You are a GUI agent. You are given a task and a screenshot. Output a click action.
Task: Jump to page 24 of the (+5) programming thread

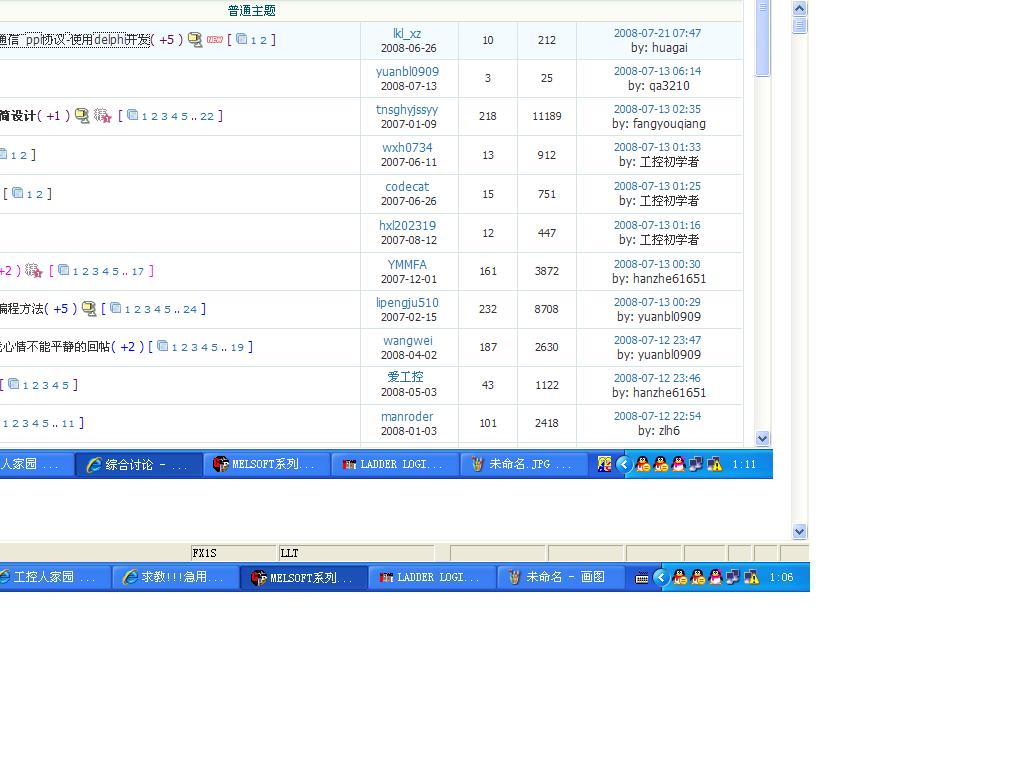(x=190, y=309)
